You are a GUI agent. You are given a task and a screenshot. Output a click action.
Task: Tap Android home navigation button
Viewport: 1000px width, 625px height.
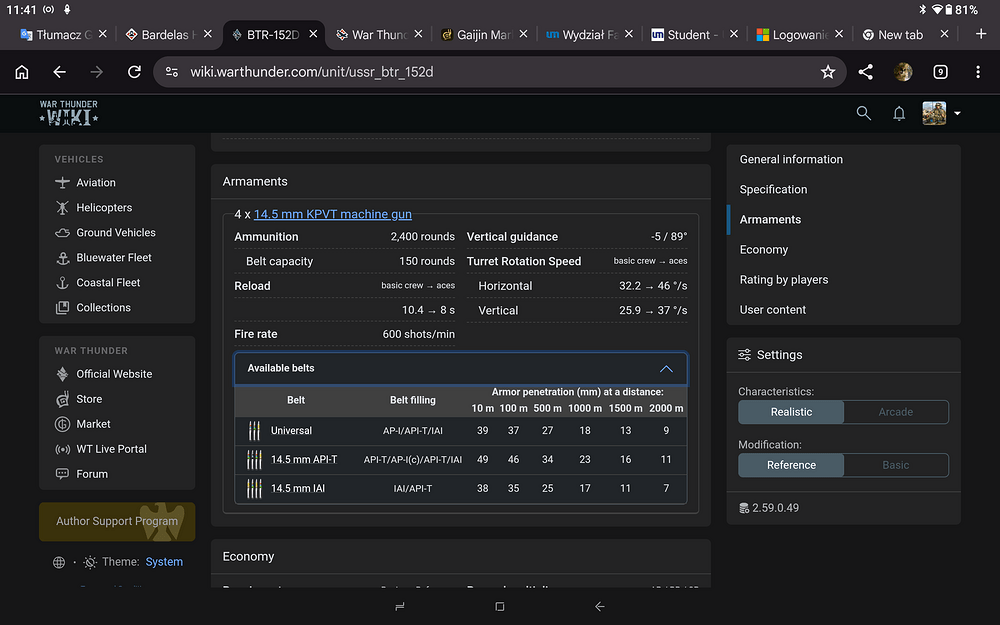click(500, 607)
